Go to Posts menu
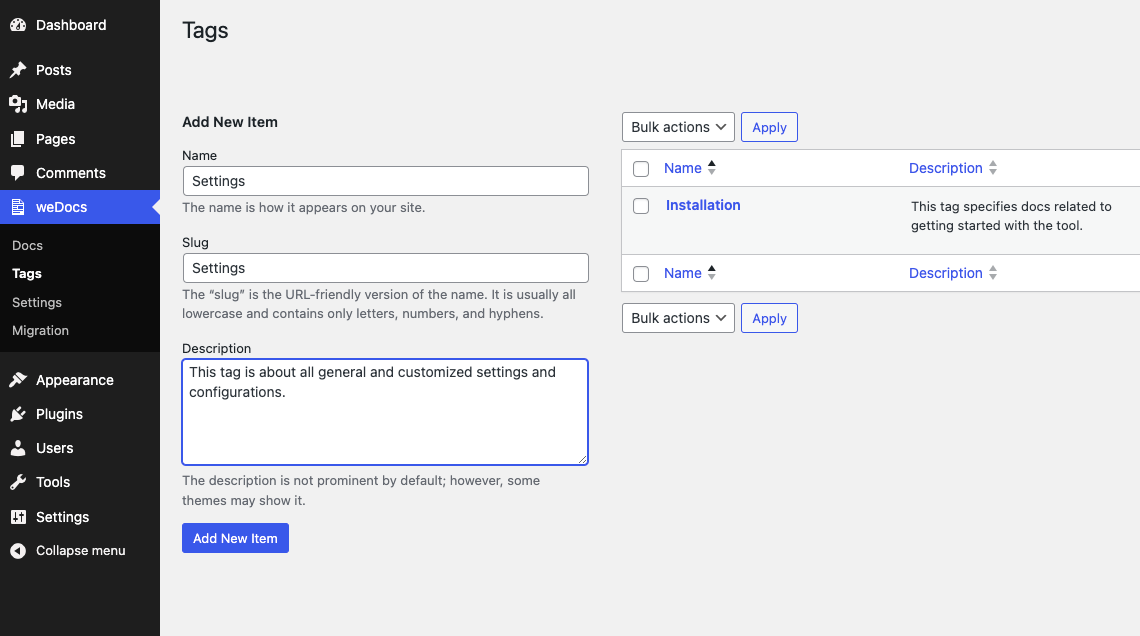 click(x=54, y=70)
